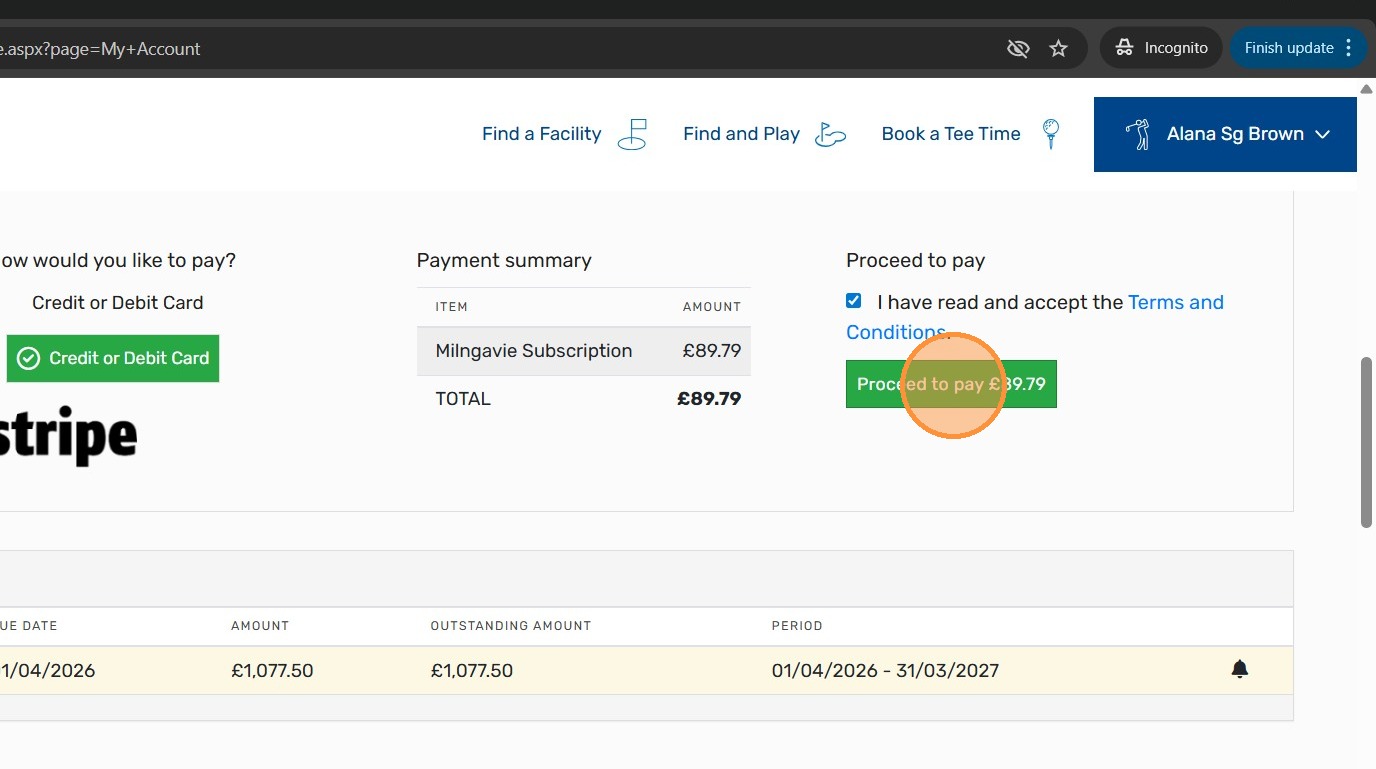Click the tracking protection eye icon
This screenshot has height=769, width=1376.
pos(1018,48)
